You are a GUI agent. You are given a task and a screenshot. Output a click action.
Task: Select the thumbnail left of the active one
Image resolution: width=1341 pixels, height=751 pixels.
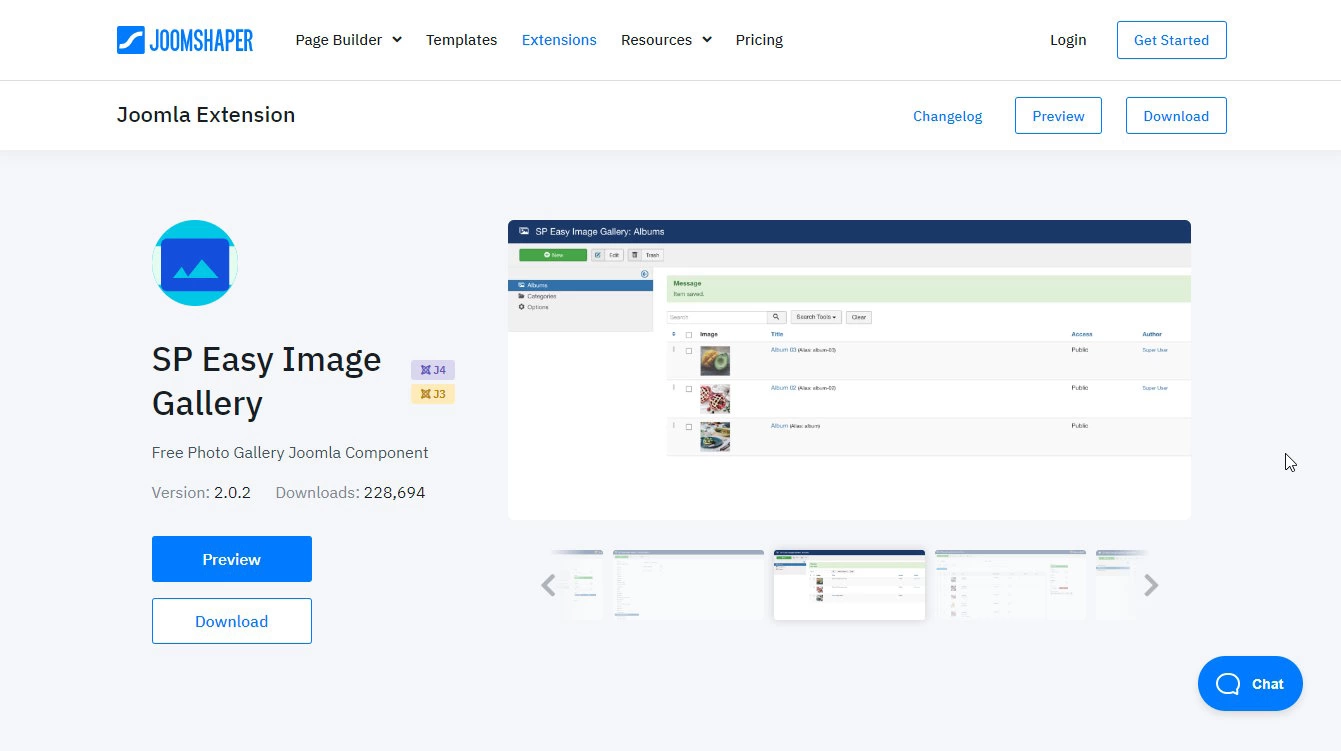pyautogui.click(x=688, y=585)
